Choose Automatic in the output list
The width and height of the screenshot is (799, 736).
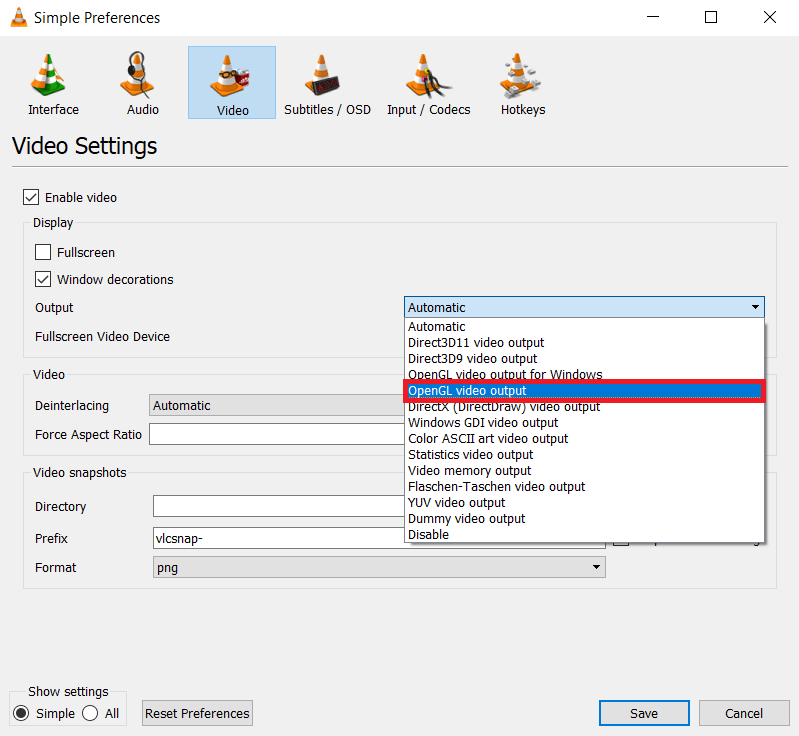[584, 327]
